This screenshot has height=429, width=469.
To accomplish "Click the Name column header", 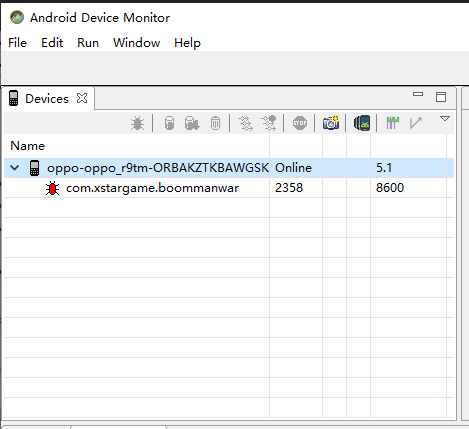I will pos(27,146).
